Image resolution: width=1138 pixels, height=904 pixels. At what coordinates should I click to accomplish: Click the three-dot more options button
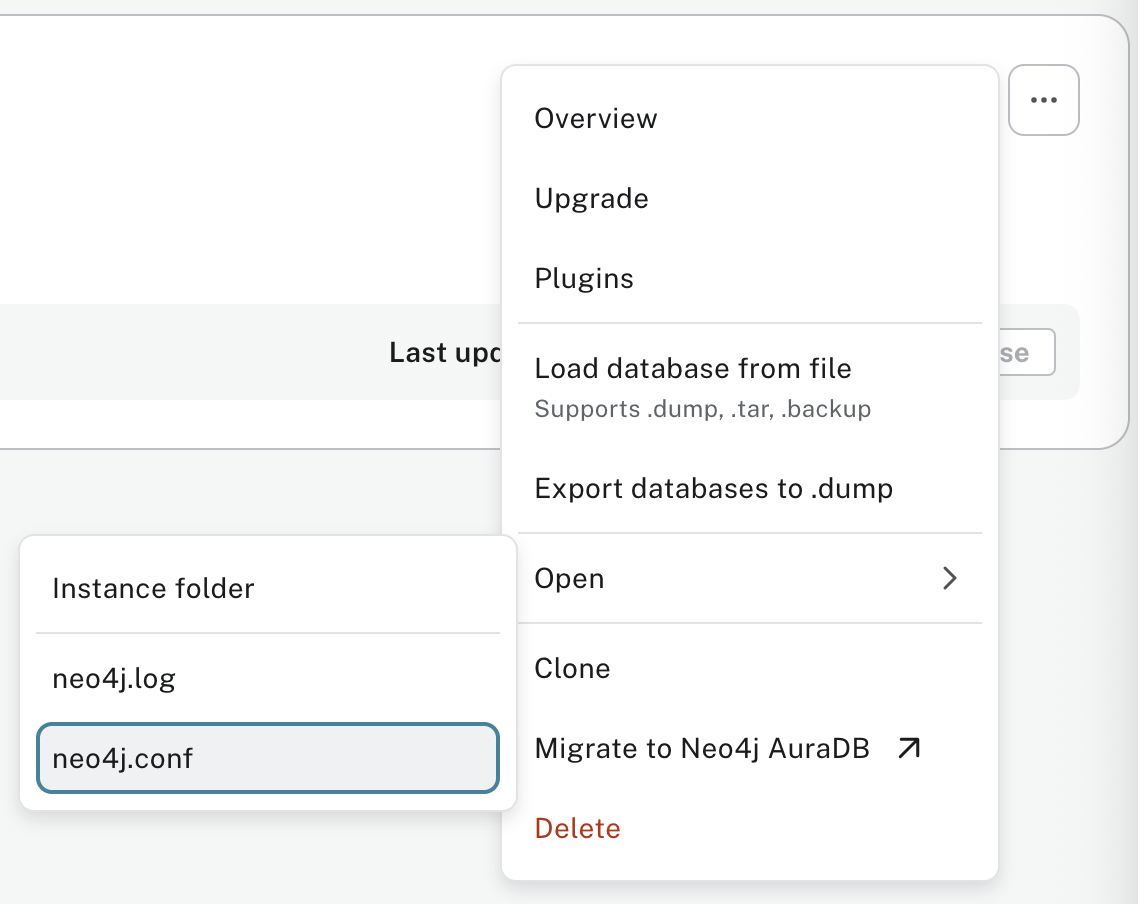(x=1043, y=100)
